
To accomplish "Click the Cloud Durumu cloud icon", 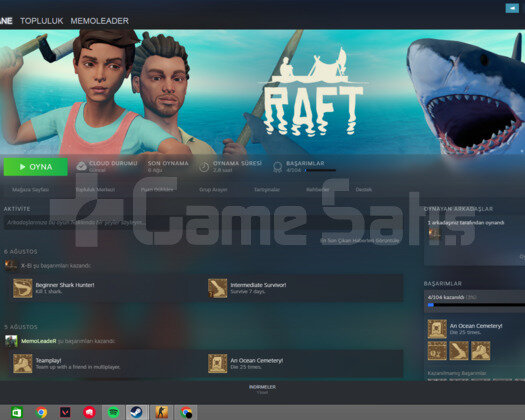I will click(x=81, y=166).
